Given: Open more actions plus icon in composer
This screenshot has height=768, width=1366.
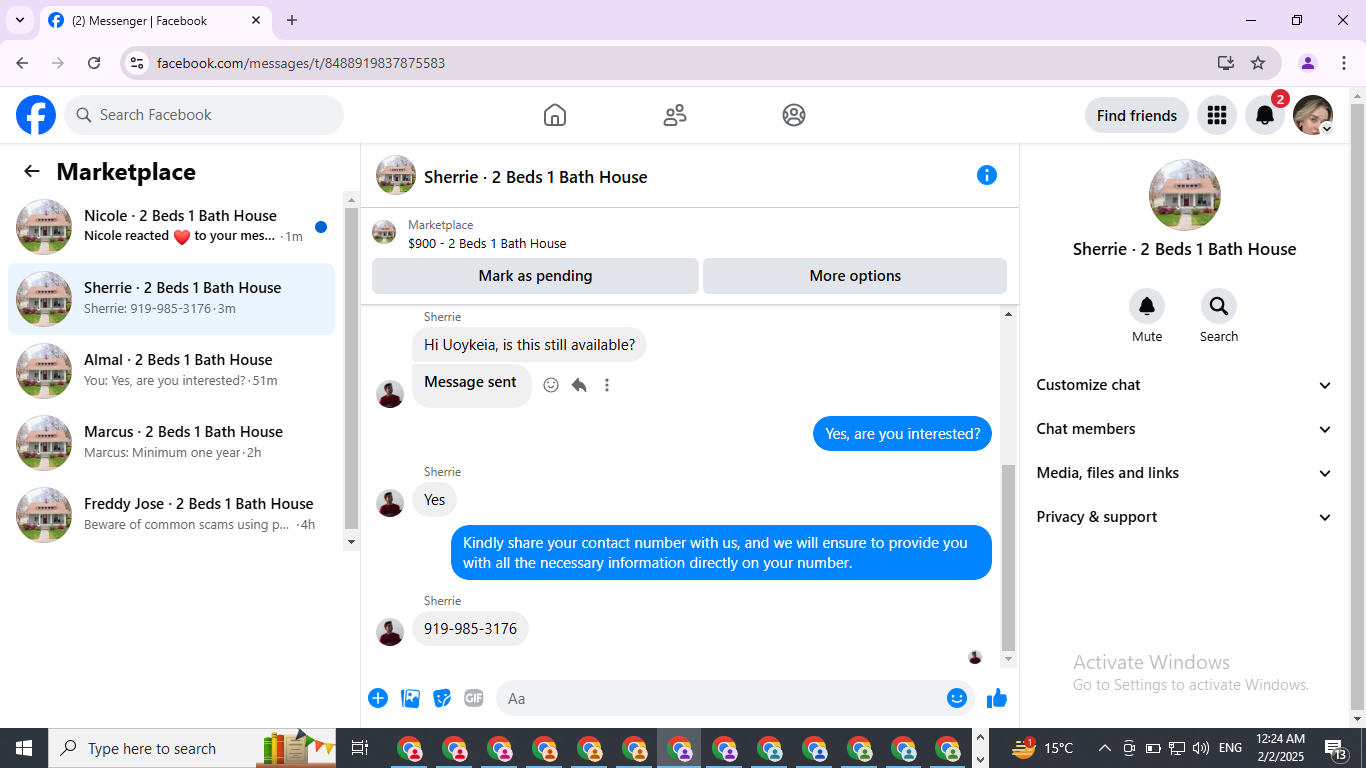Looking at the screenshot, I should point(378,698).
